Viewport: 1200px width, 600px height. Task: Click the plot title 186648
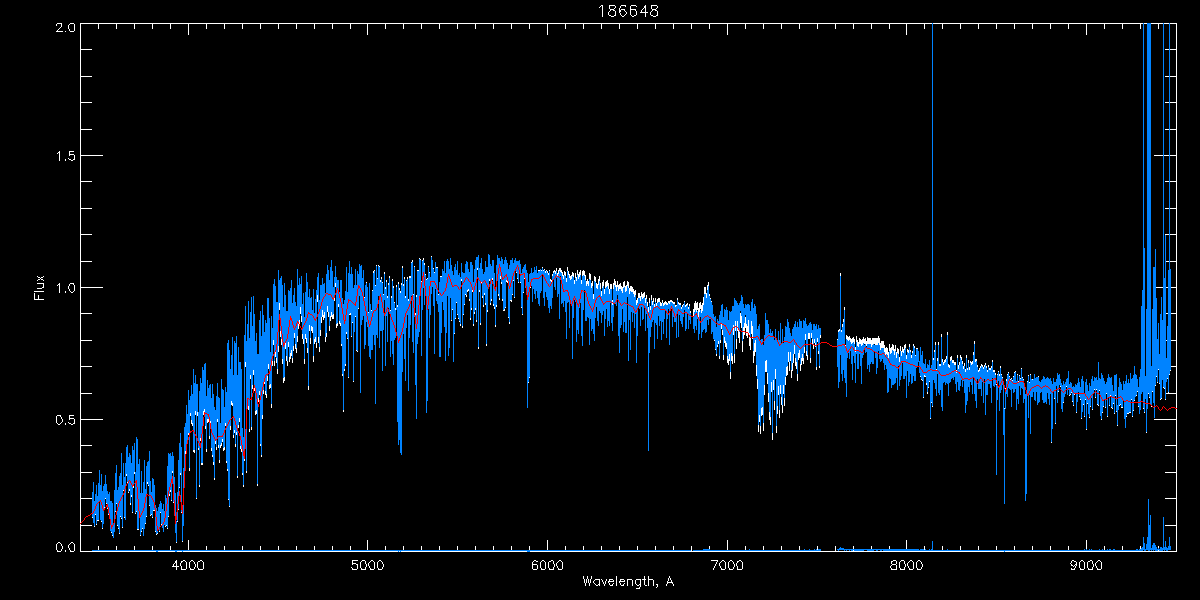pos(628,11)
